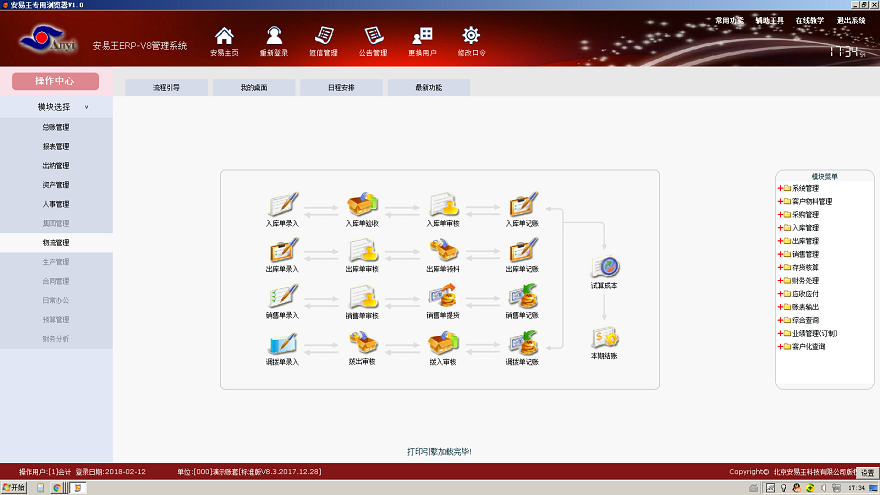Switch to 日程安排 tab

click(341, 88)
